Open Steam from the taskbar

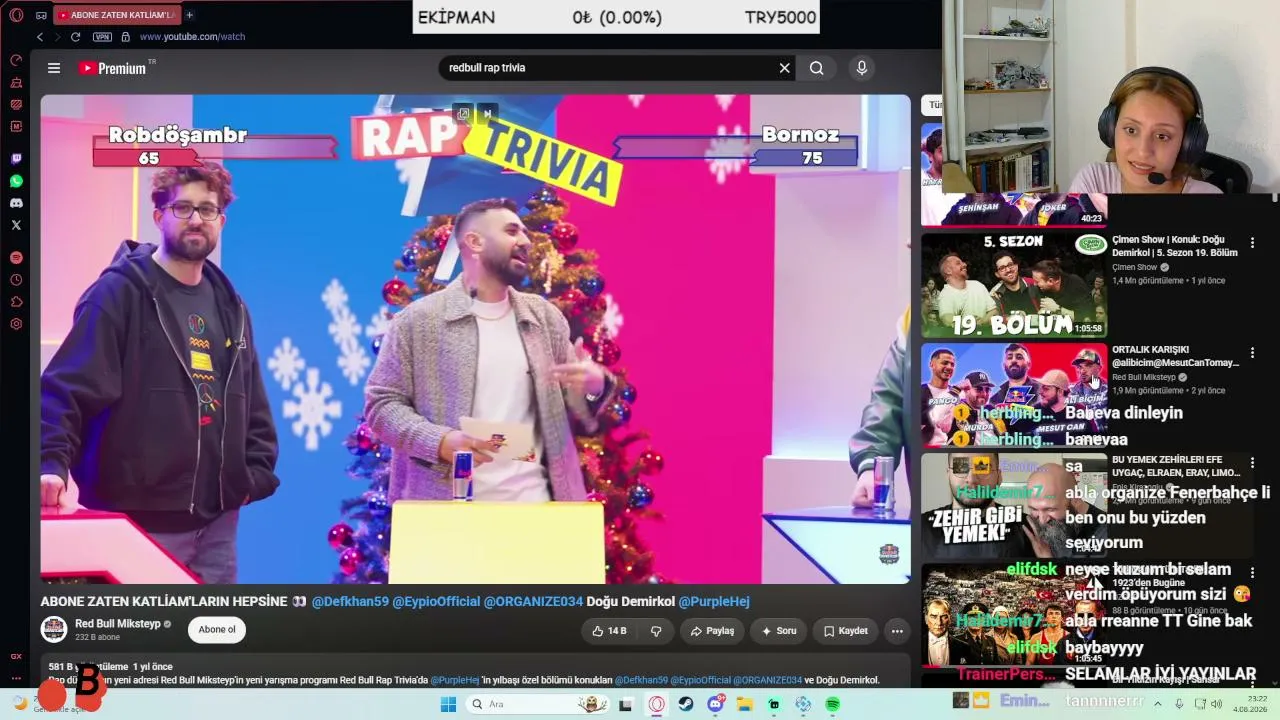coord(686,704)
